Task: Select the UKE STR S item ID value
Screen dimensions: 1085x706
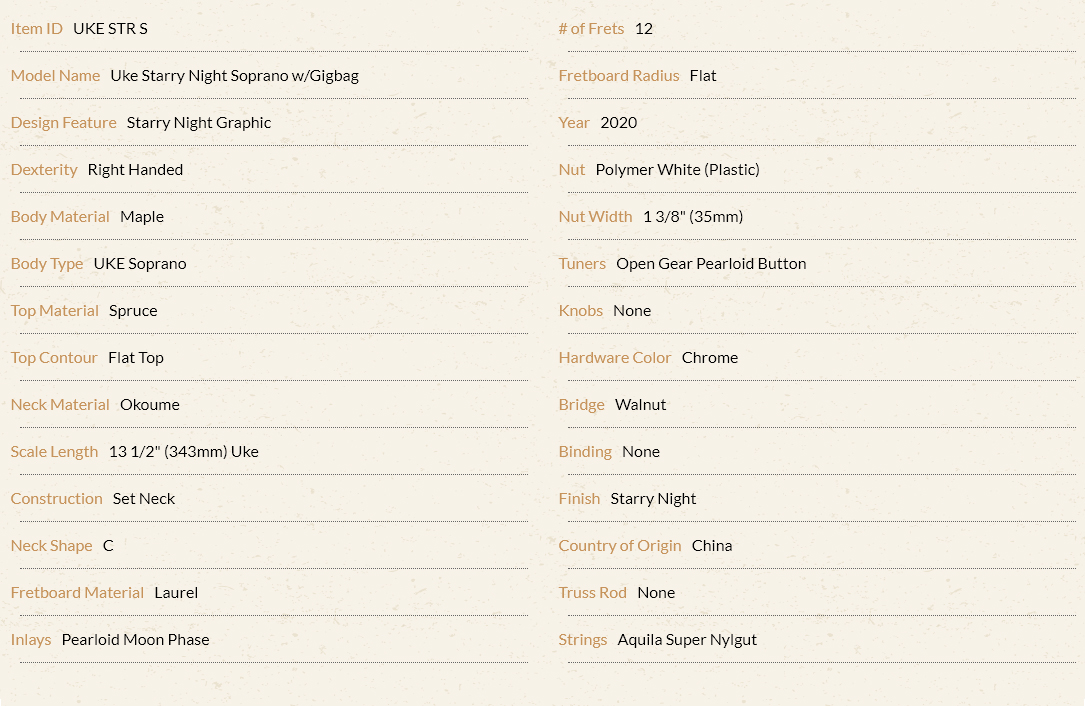Action: 110,28
